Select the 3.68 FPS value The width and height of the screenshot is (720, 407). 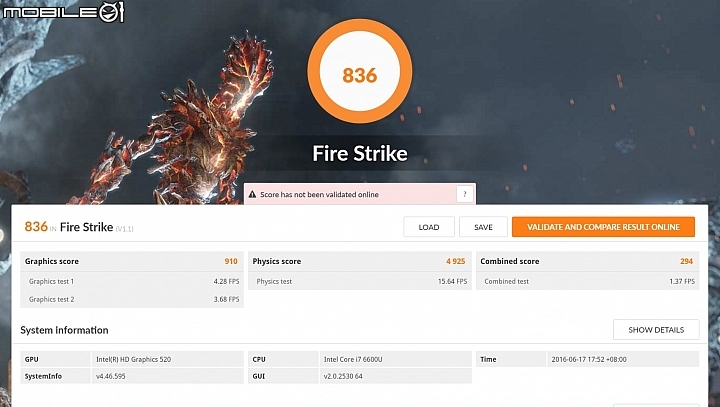click(226, 299)
